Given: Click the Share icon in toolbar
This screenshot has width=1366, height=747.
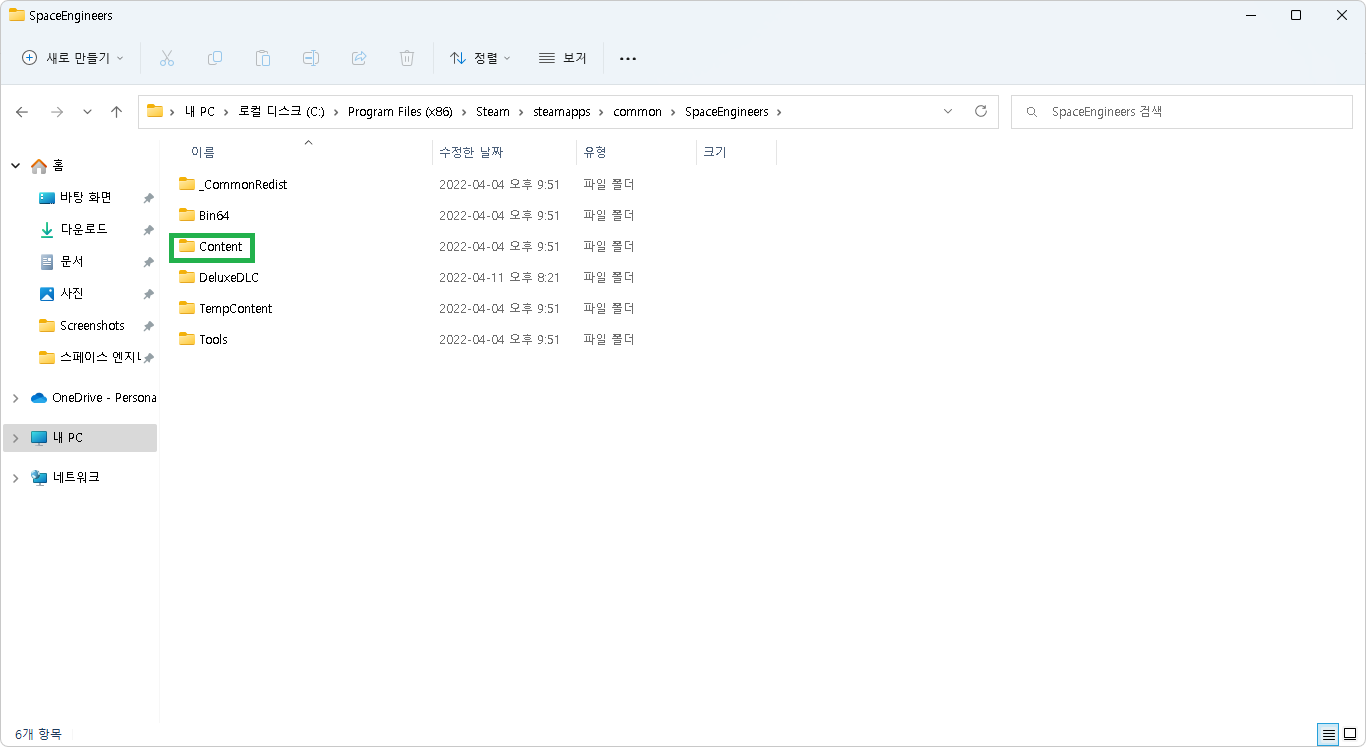Looking at the screenshot, I should pos(359,58).
